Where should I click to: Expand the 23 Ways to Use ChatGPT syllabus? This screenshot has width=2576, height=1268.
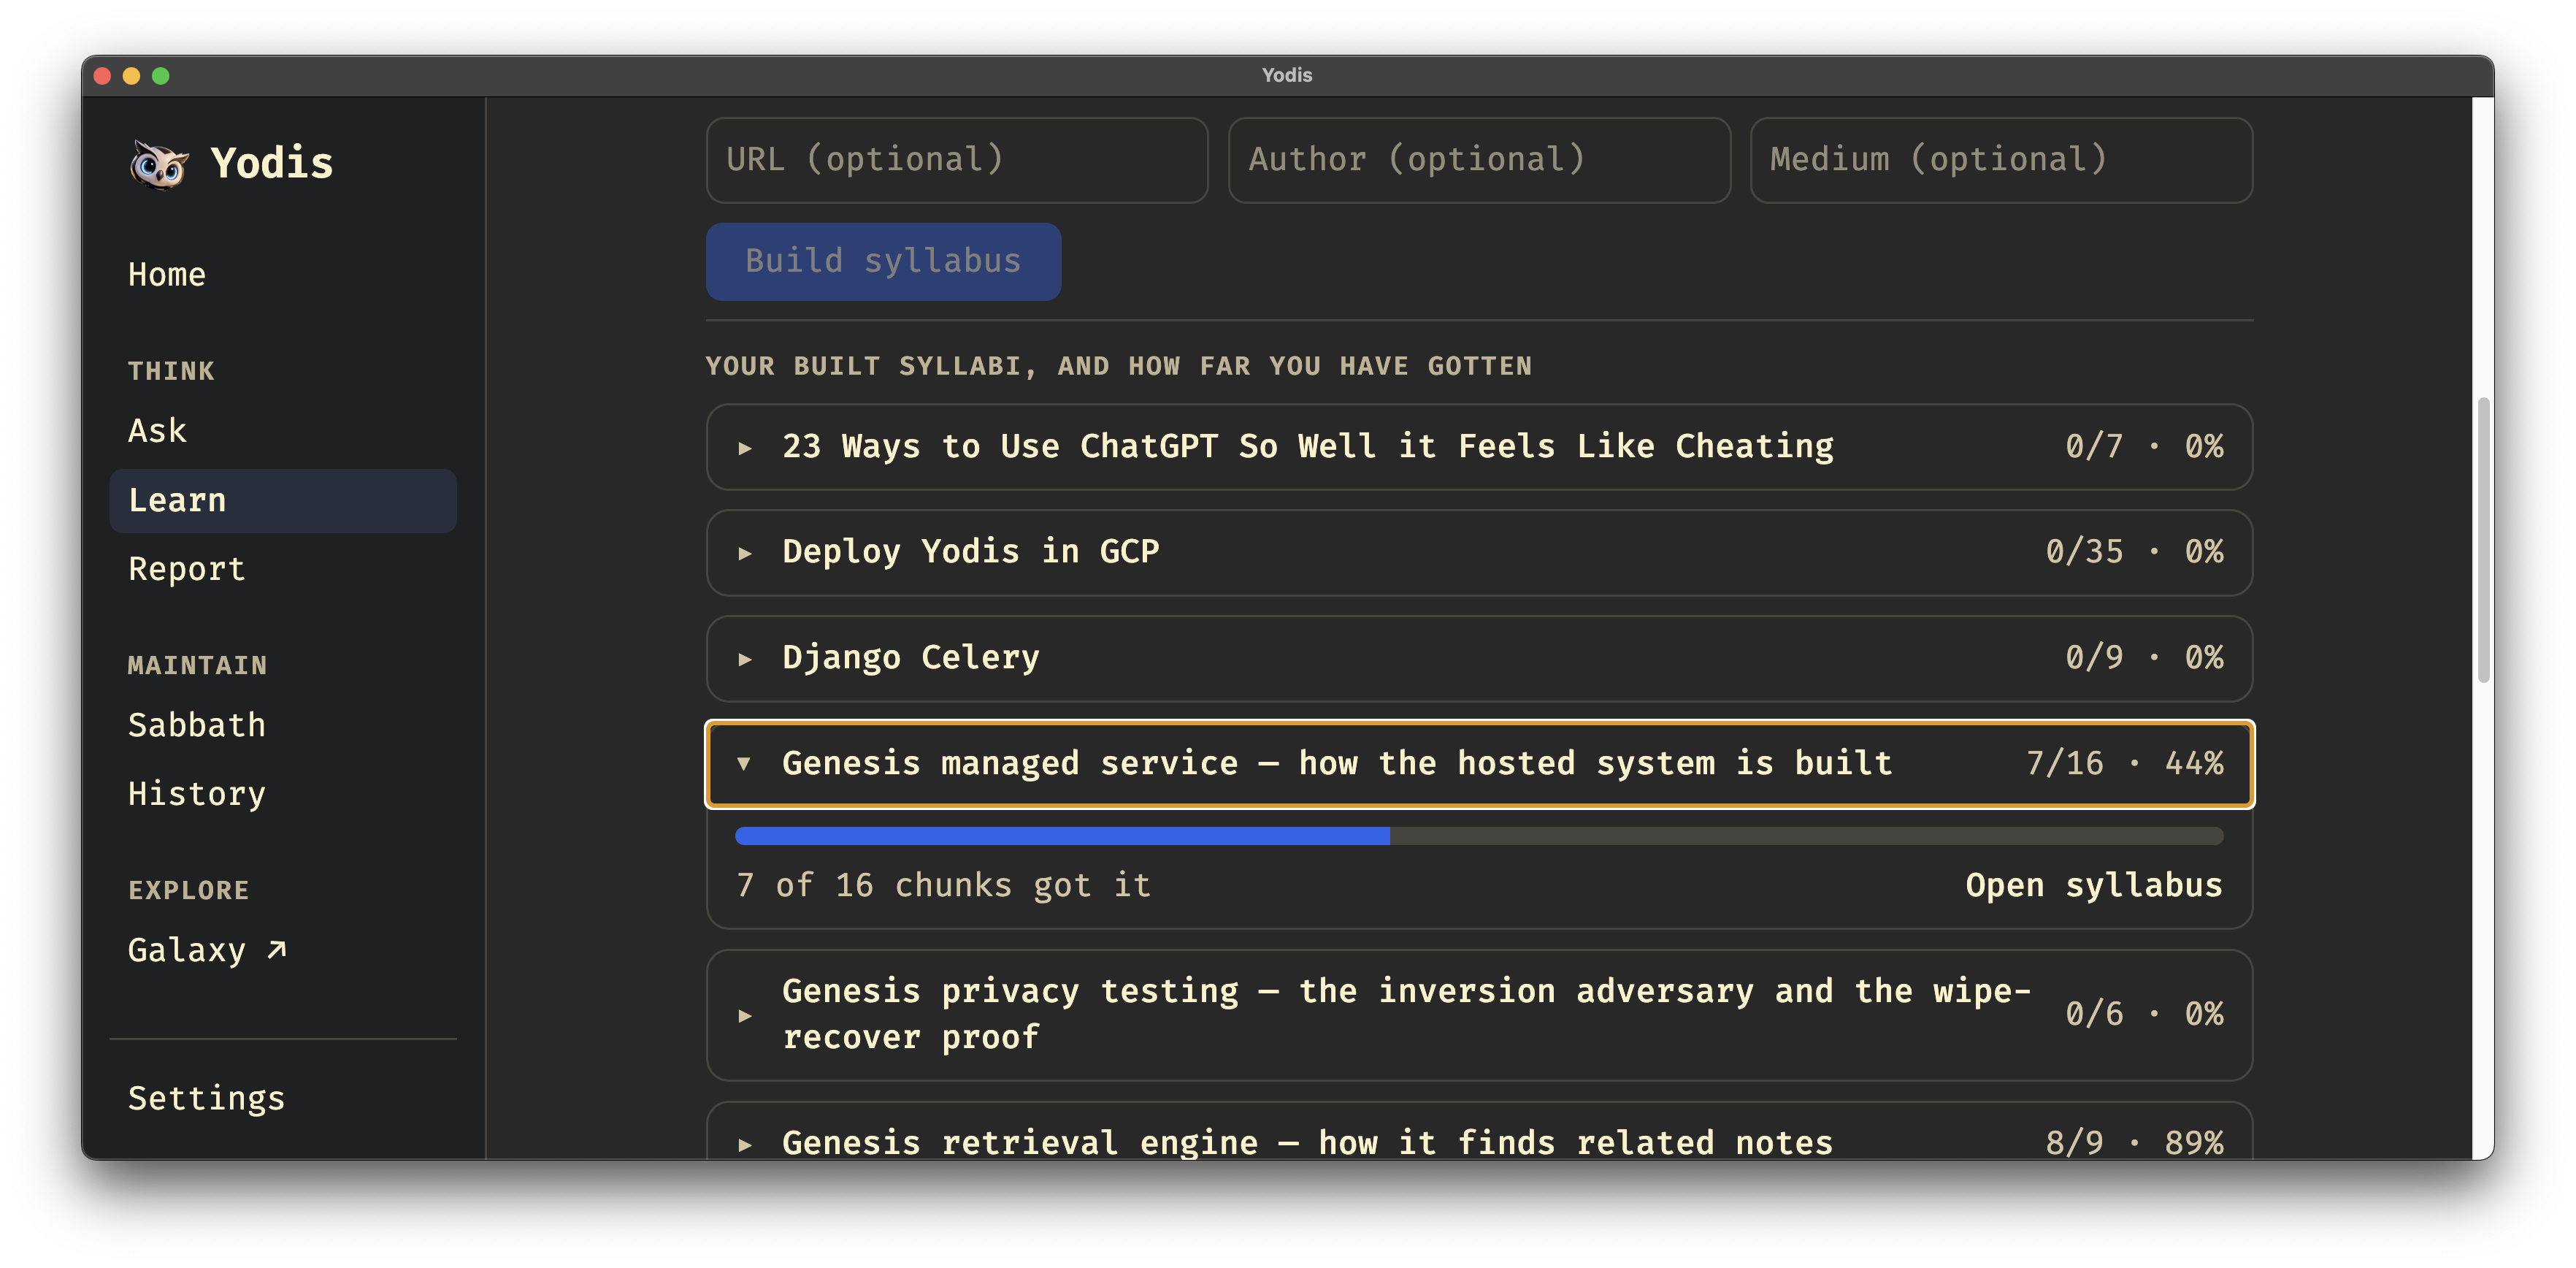click(1479, 447)
